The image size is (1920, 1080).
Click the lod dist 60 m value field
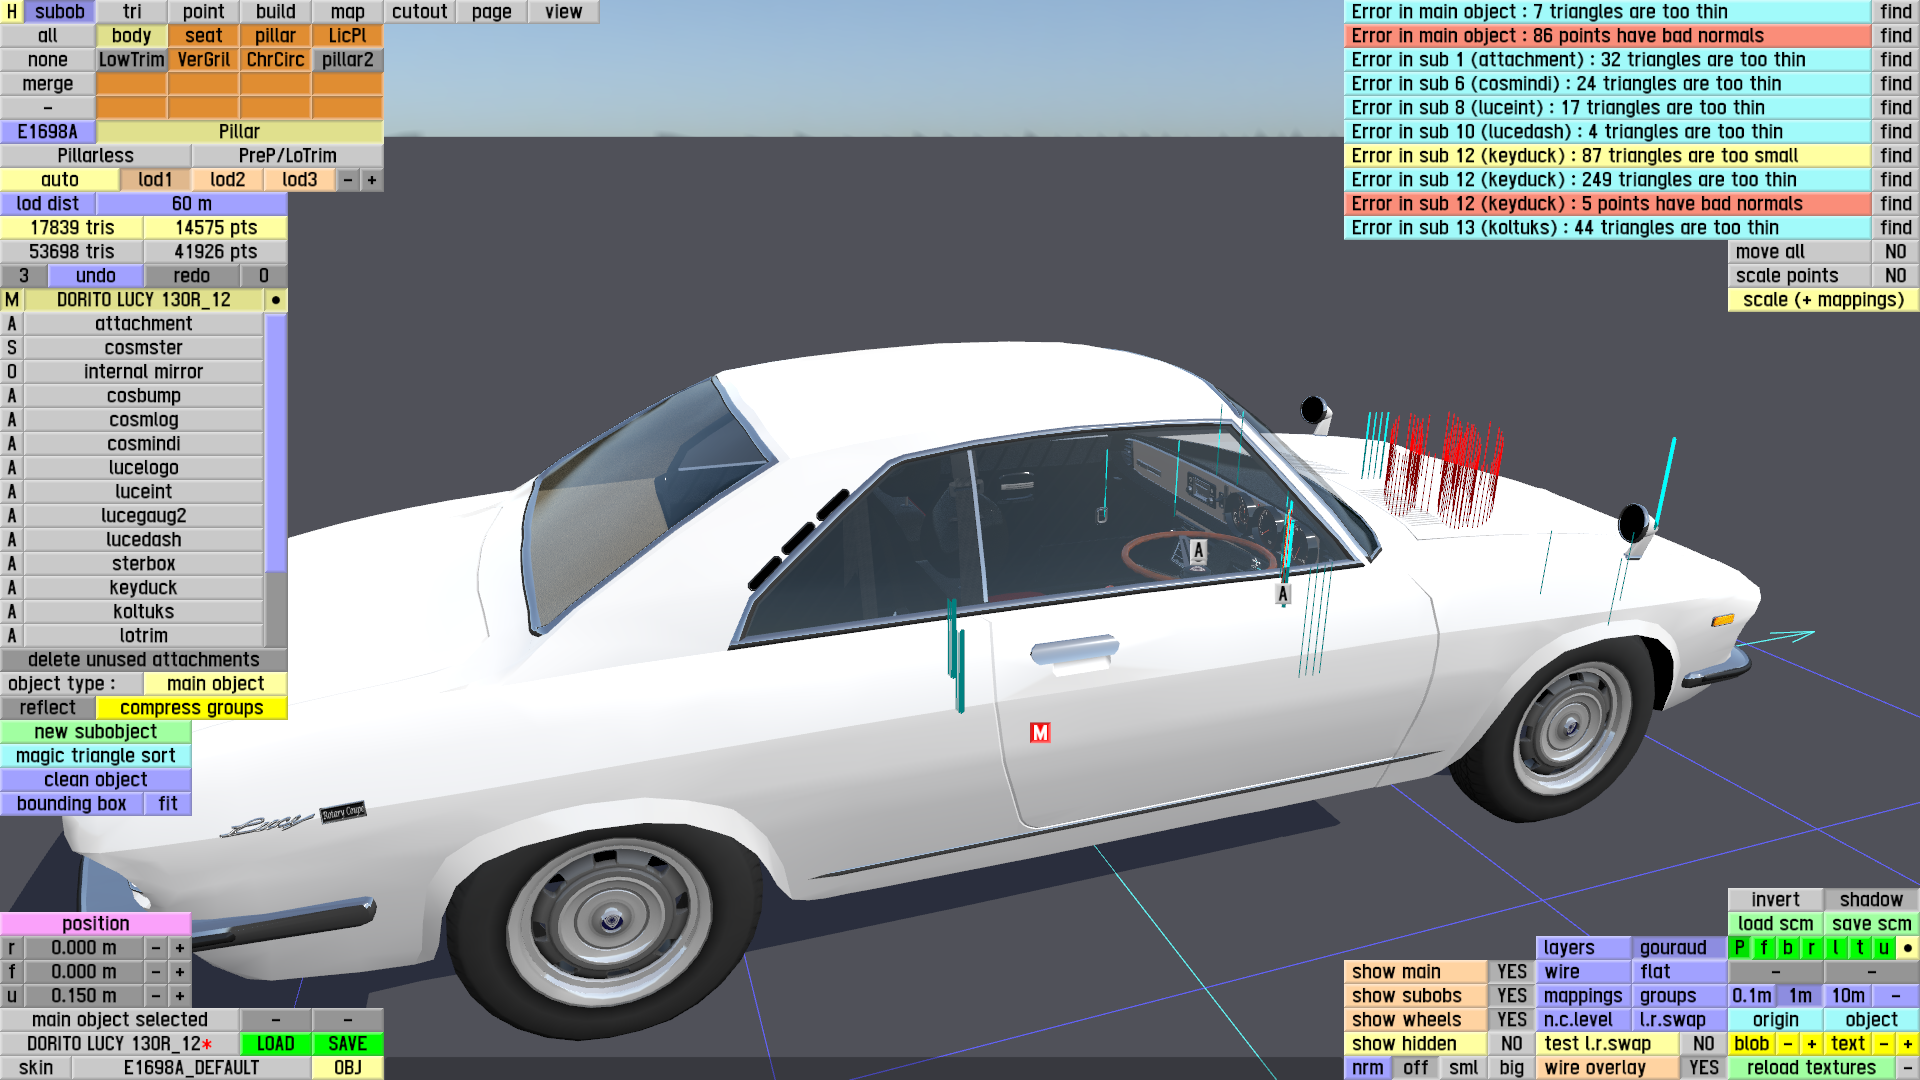coord(191,204)
